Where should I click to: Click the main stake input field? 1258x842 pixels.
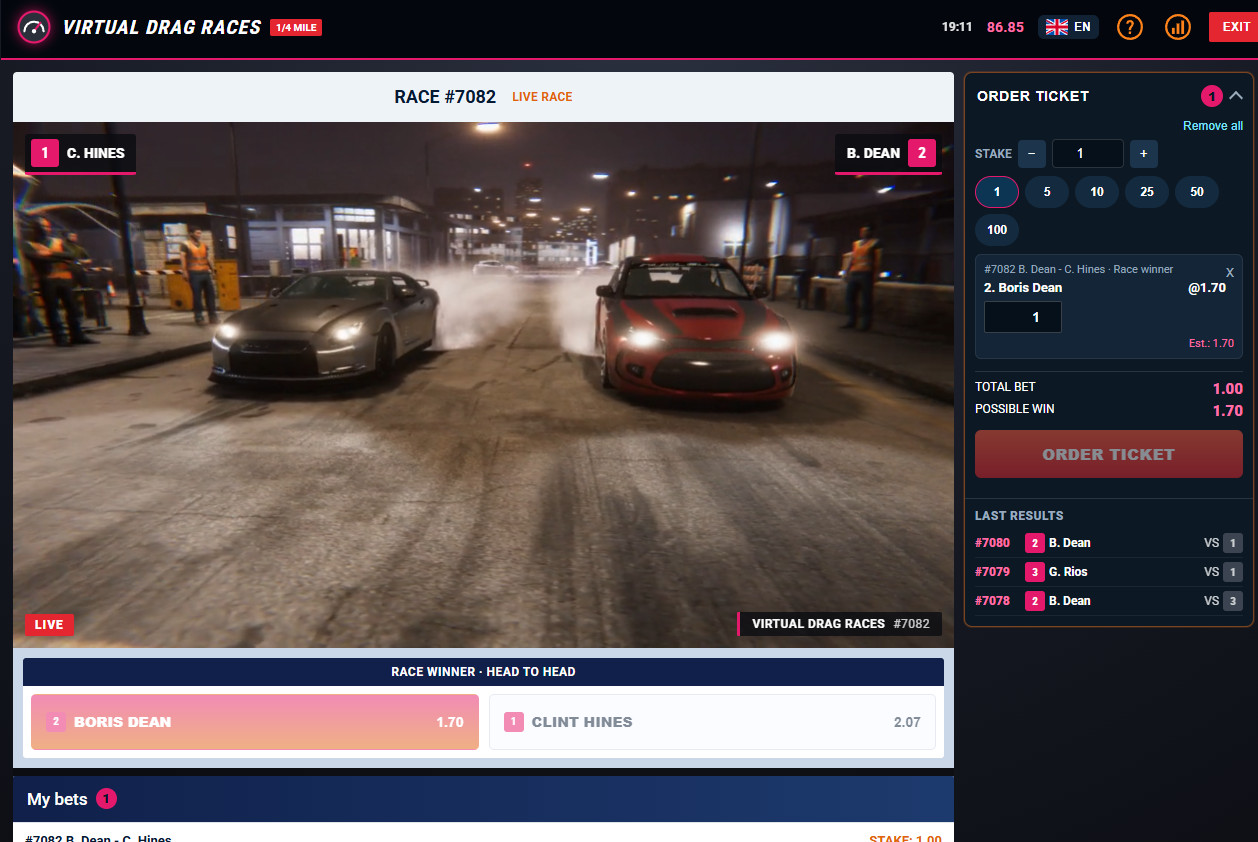[1088, 154]
